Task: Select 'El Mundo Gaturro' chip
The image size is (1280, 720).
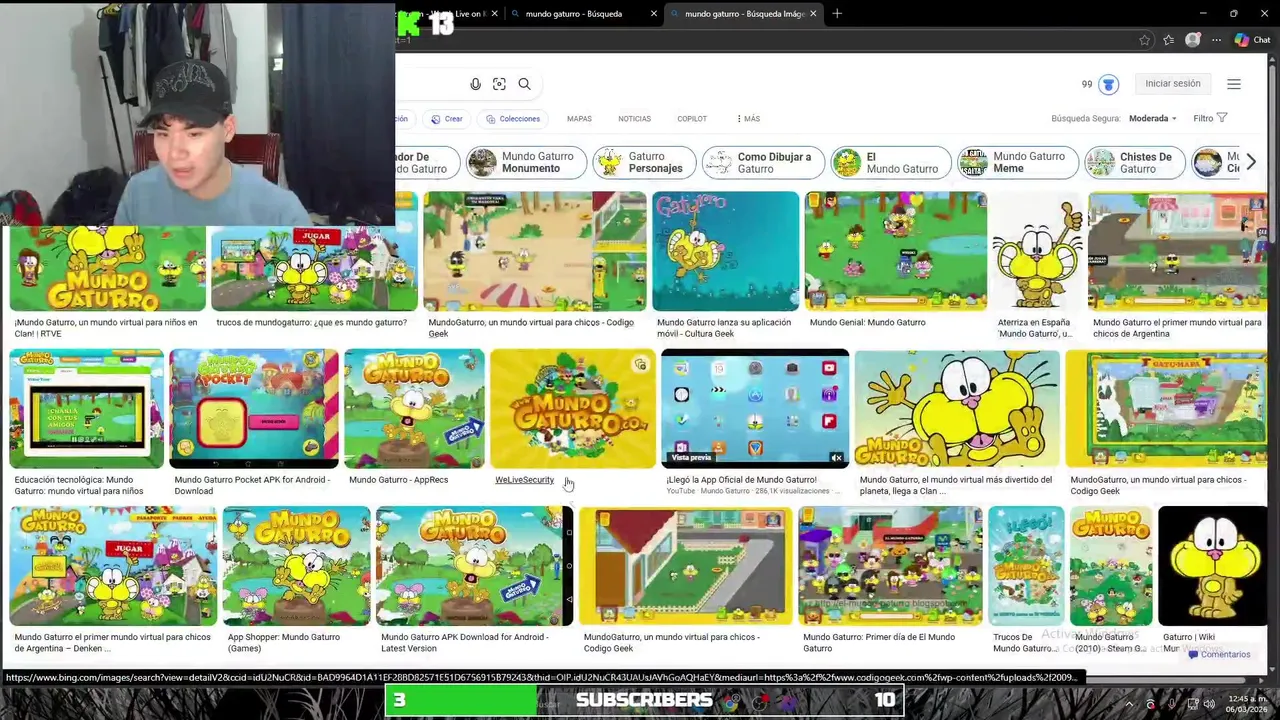Action: (x=891, y=162)
